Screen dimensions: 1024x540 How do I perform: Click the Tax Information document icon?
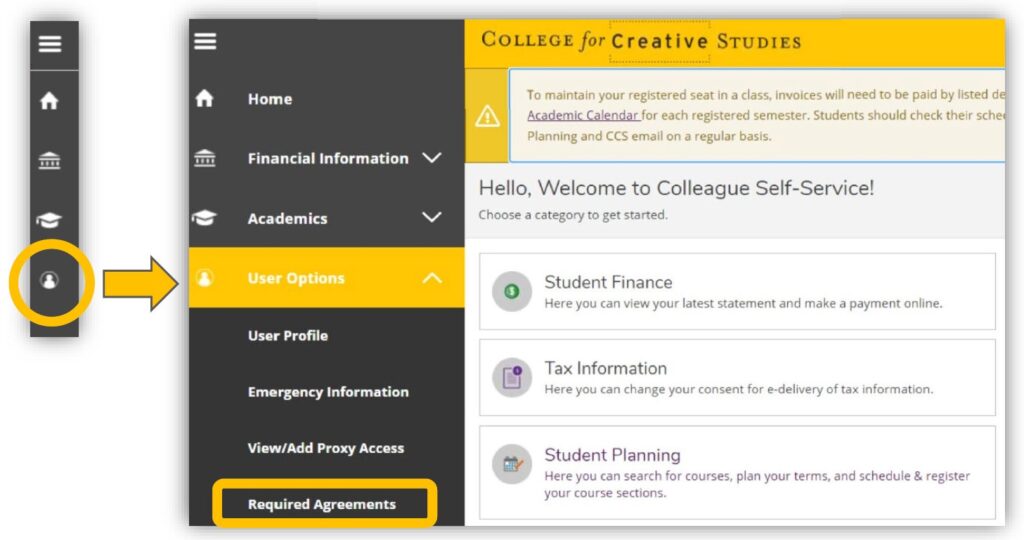(x=512, y=377)
